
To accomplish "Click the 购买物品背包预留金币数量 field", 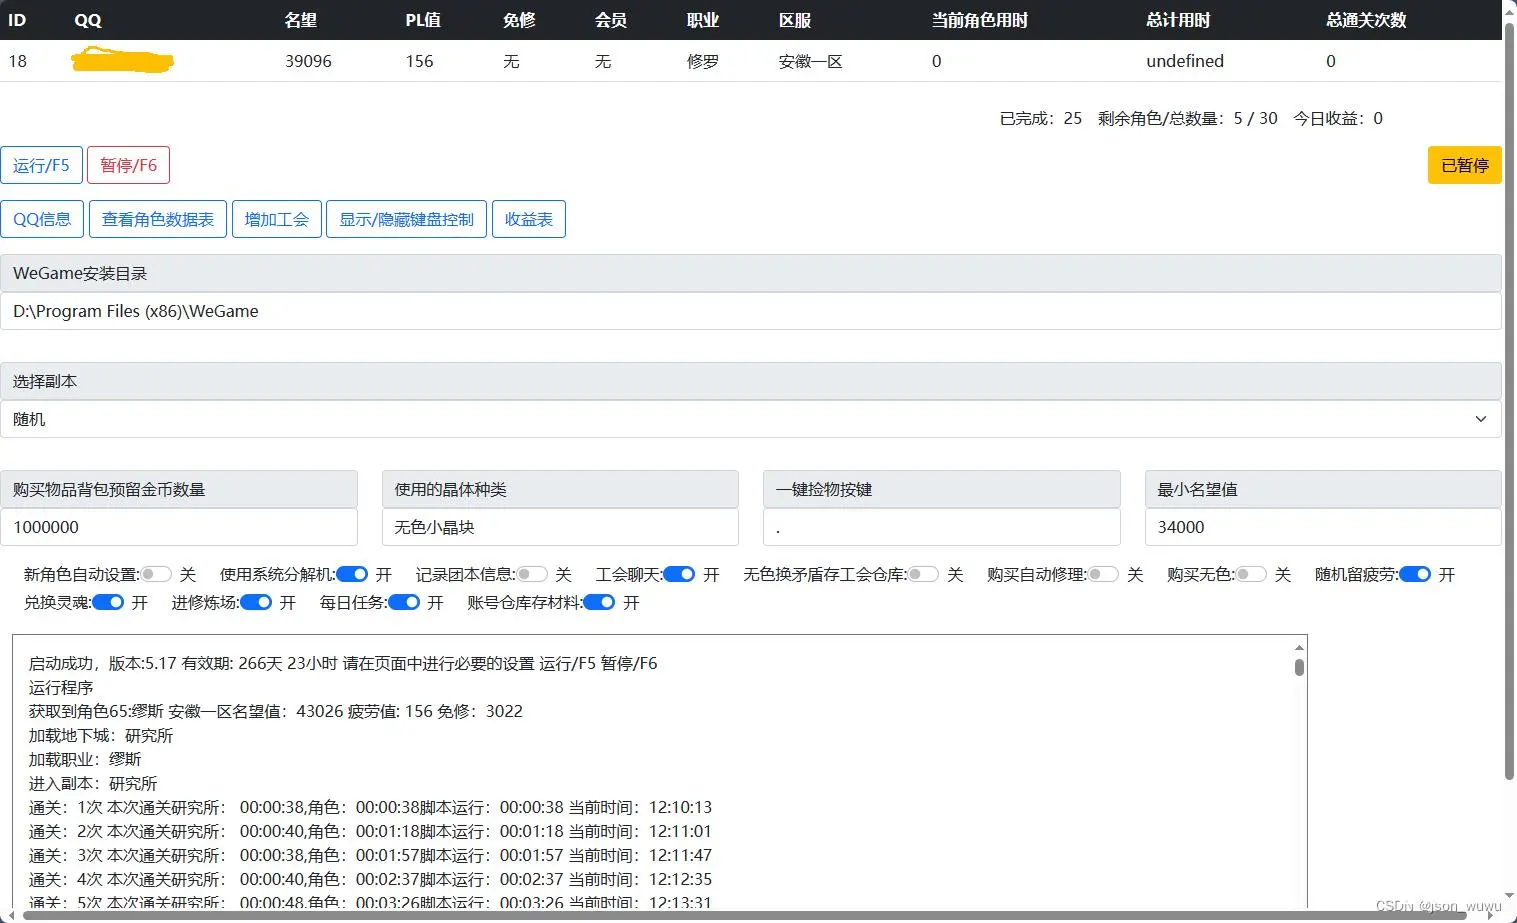I will (x=179, y=527).
